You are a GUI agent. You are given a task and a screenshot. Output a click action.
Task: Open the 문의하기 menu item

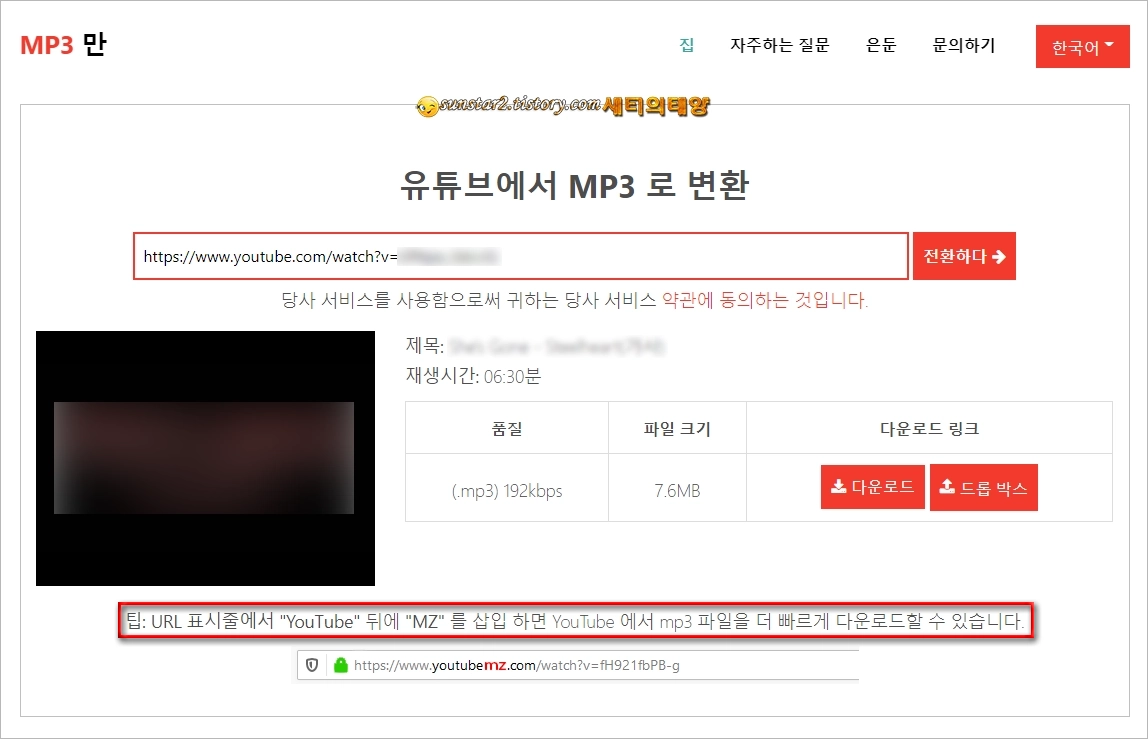click(x=963, y=46)
